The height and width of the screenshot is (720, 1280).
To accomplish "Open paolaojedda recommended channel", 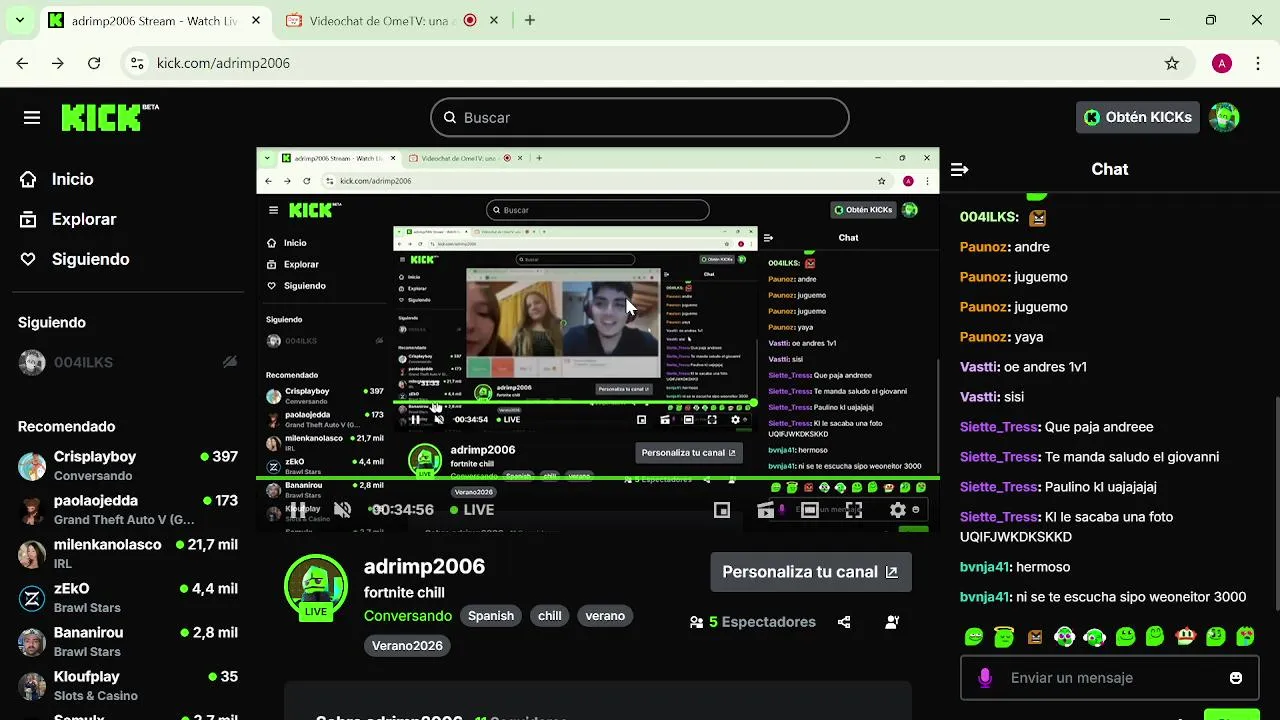I will [x=128, y=510].
